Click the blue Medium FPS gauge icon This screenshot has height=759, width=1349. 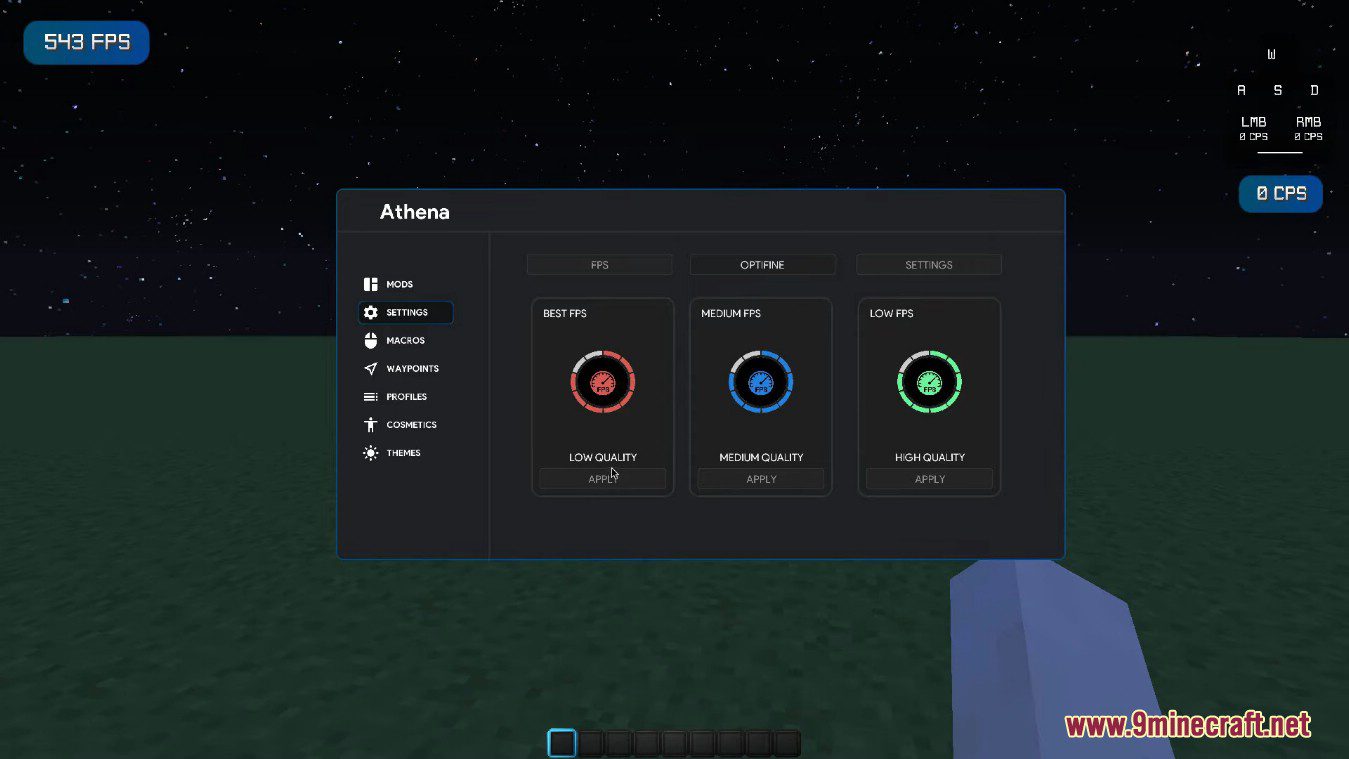coord(761,381)
